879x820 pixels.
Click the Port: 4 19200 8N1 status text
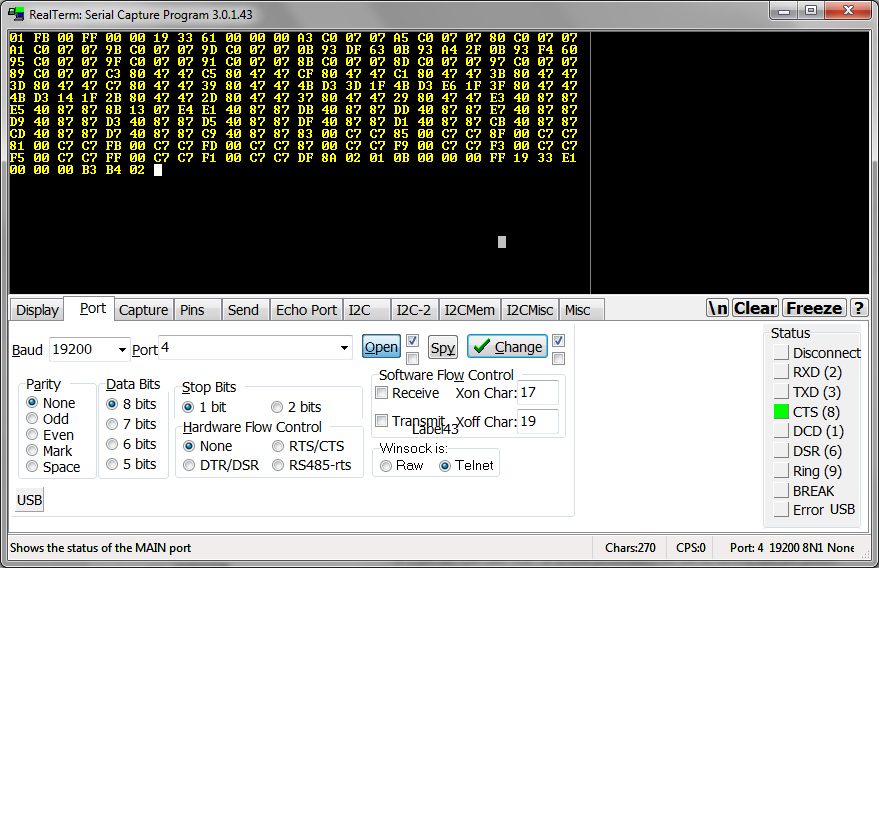point(792,548)
